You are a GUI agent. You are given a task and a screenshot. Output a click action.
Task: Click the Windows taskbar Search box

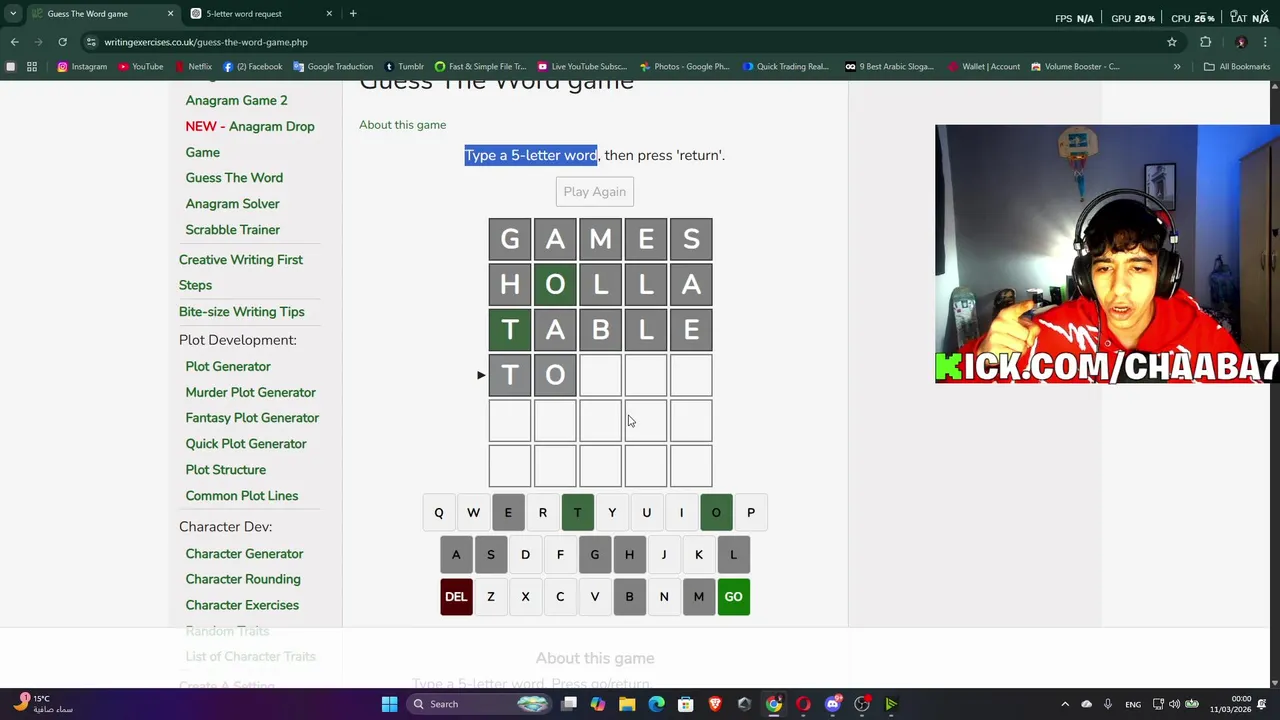click(x=480, y=704)
